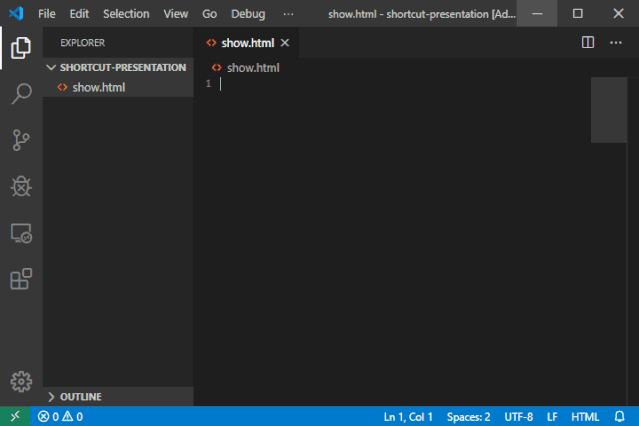Open the Selection menu
The height and width of the screenshot is (426, 639).
[x=126, y=14]
